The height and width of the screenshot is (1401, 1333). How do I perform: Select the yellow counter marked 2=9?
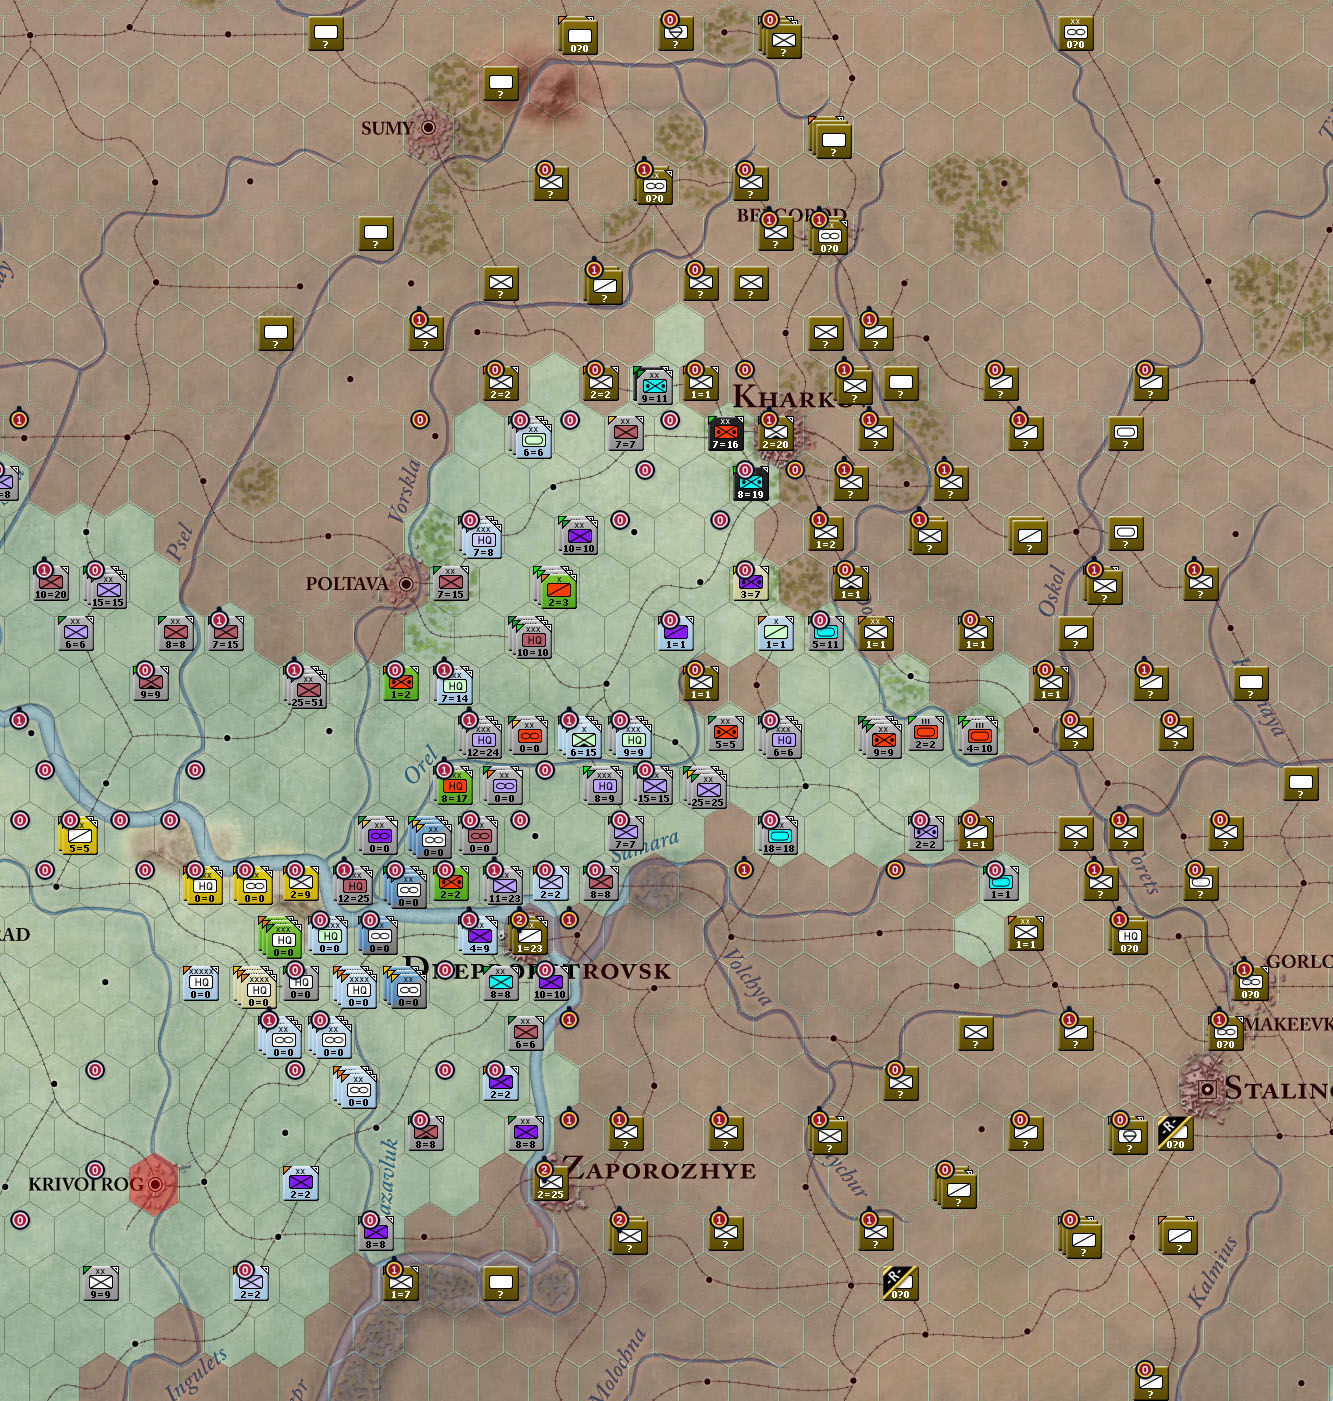coord(300,882)
